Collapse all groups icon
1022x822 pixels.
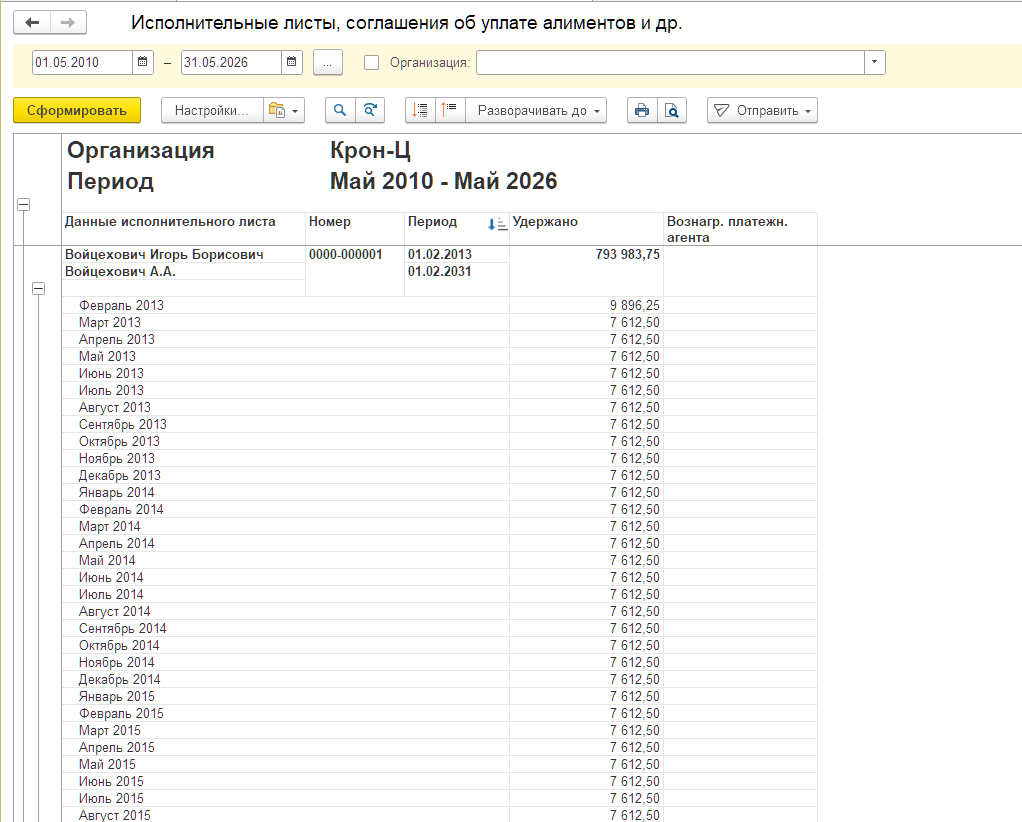tap(450, 110)
